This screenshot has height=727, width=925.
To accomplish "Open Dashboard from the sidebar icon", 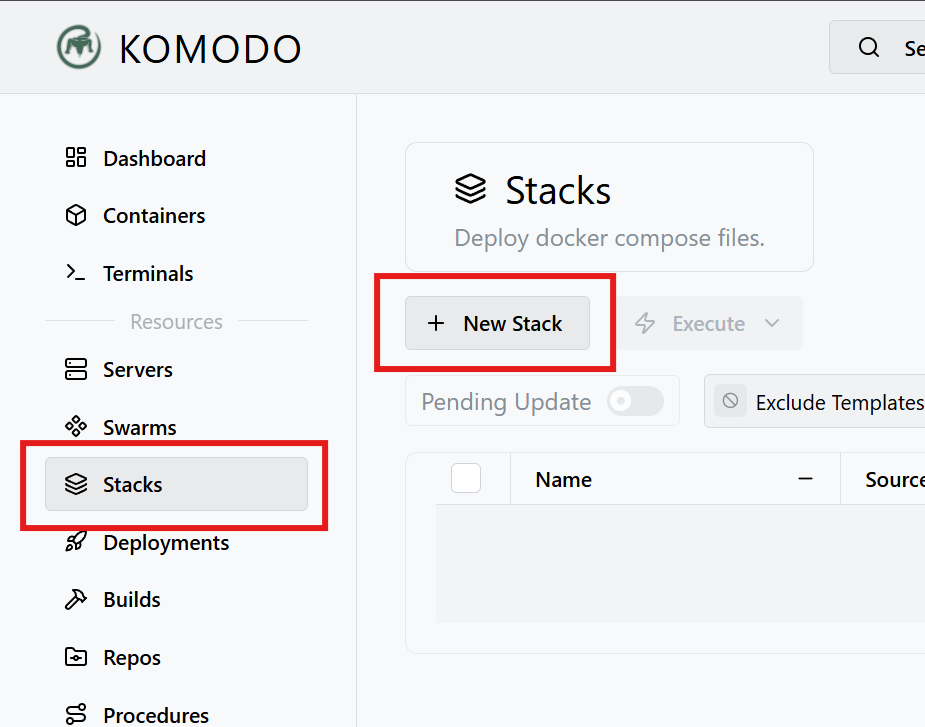I will 76,158.
